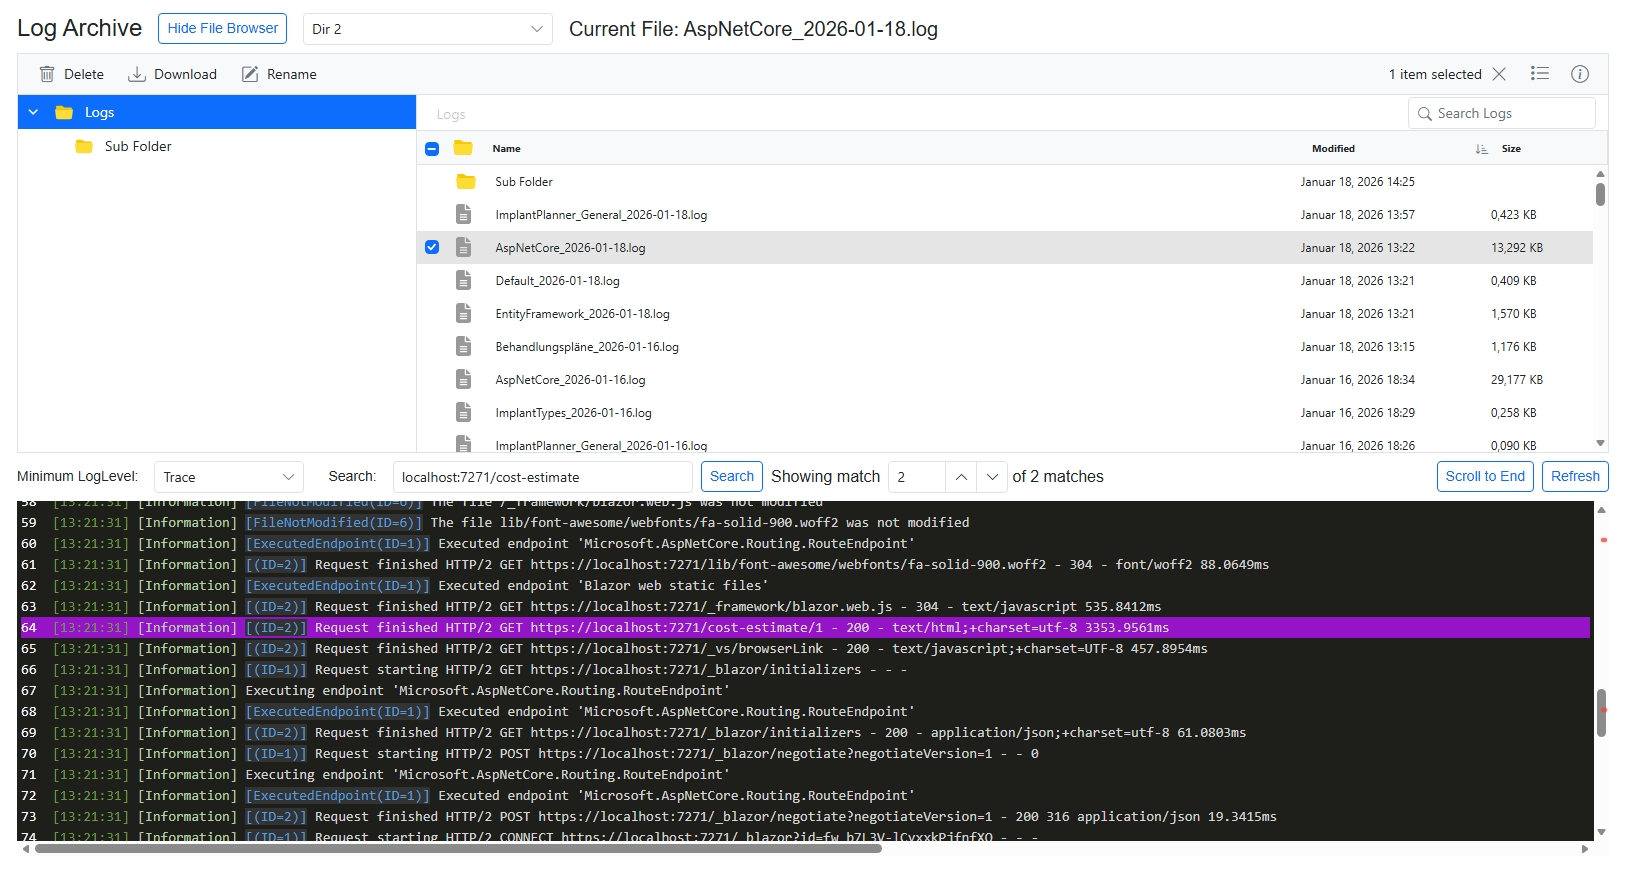
Task: Uncheck the AspNetCore_2026-01-18.log checkbox
Action: (432, 247)
